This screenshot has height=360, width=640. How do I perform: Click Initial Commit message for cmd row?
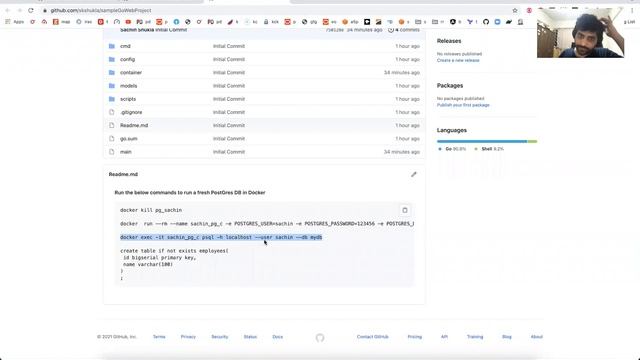tap(229, 46)
